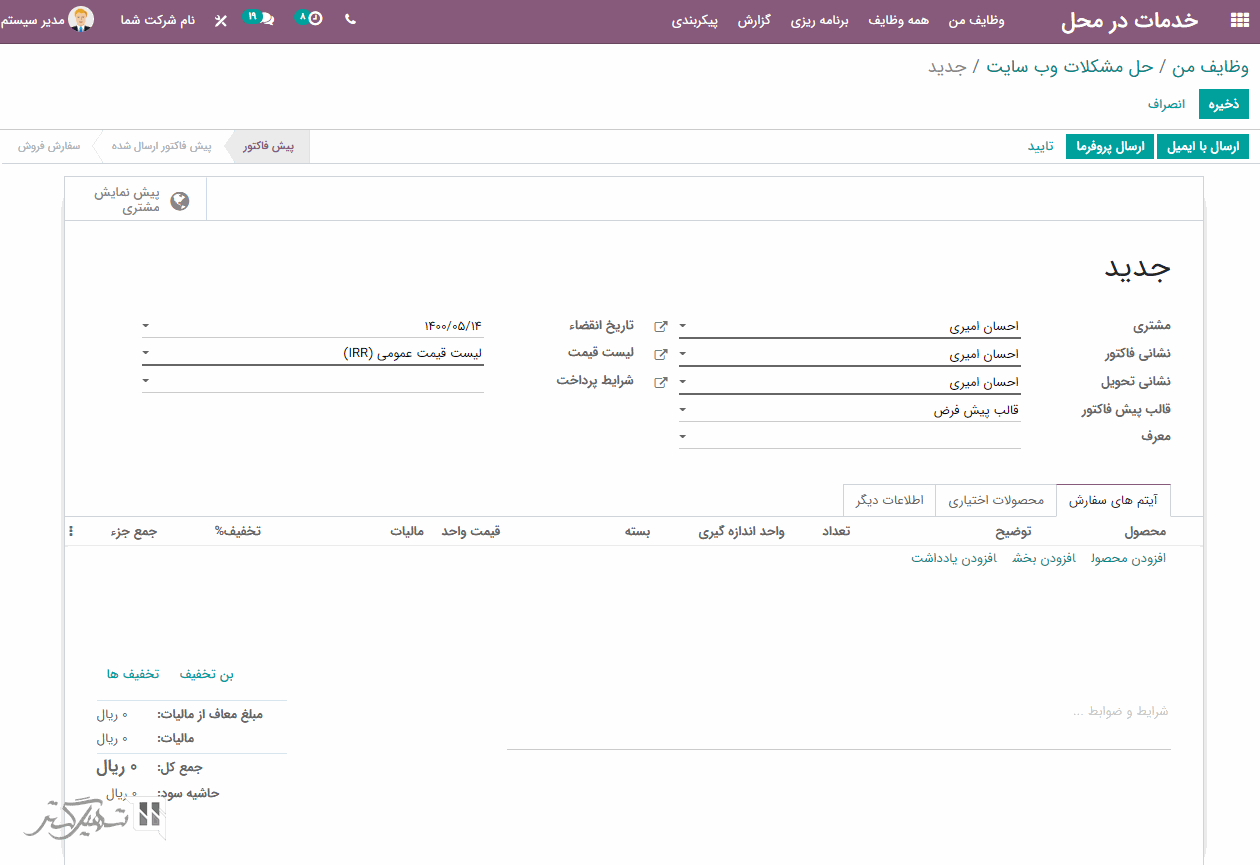This screenshot has height=865, width=1260.
Task: Open external link next to مشتری field
Action: (660, 327)
